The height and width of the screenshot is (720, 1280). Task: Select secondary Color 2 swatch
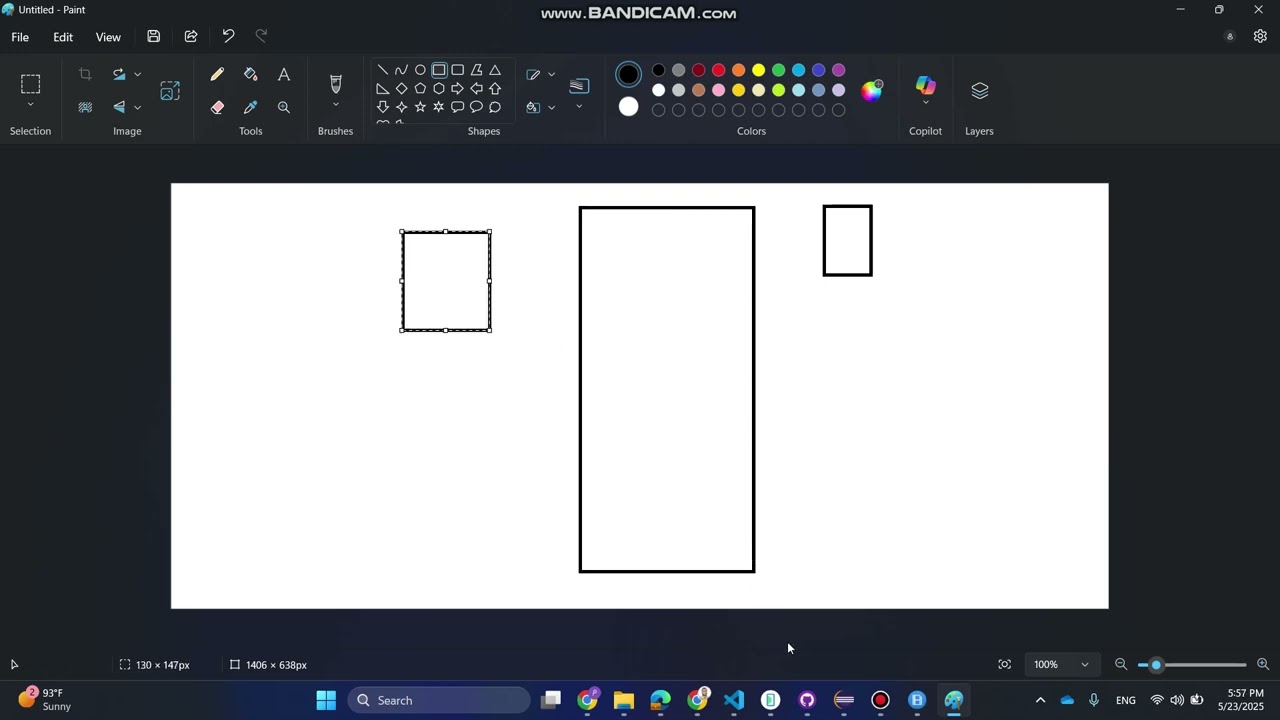tap(628, 106)
